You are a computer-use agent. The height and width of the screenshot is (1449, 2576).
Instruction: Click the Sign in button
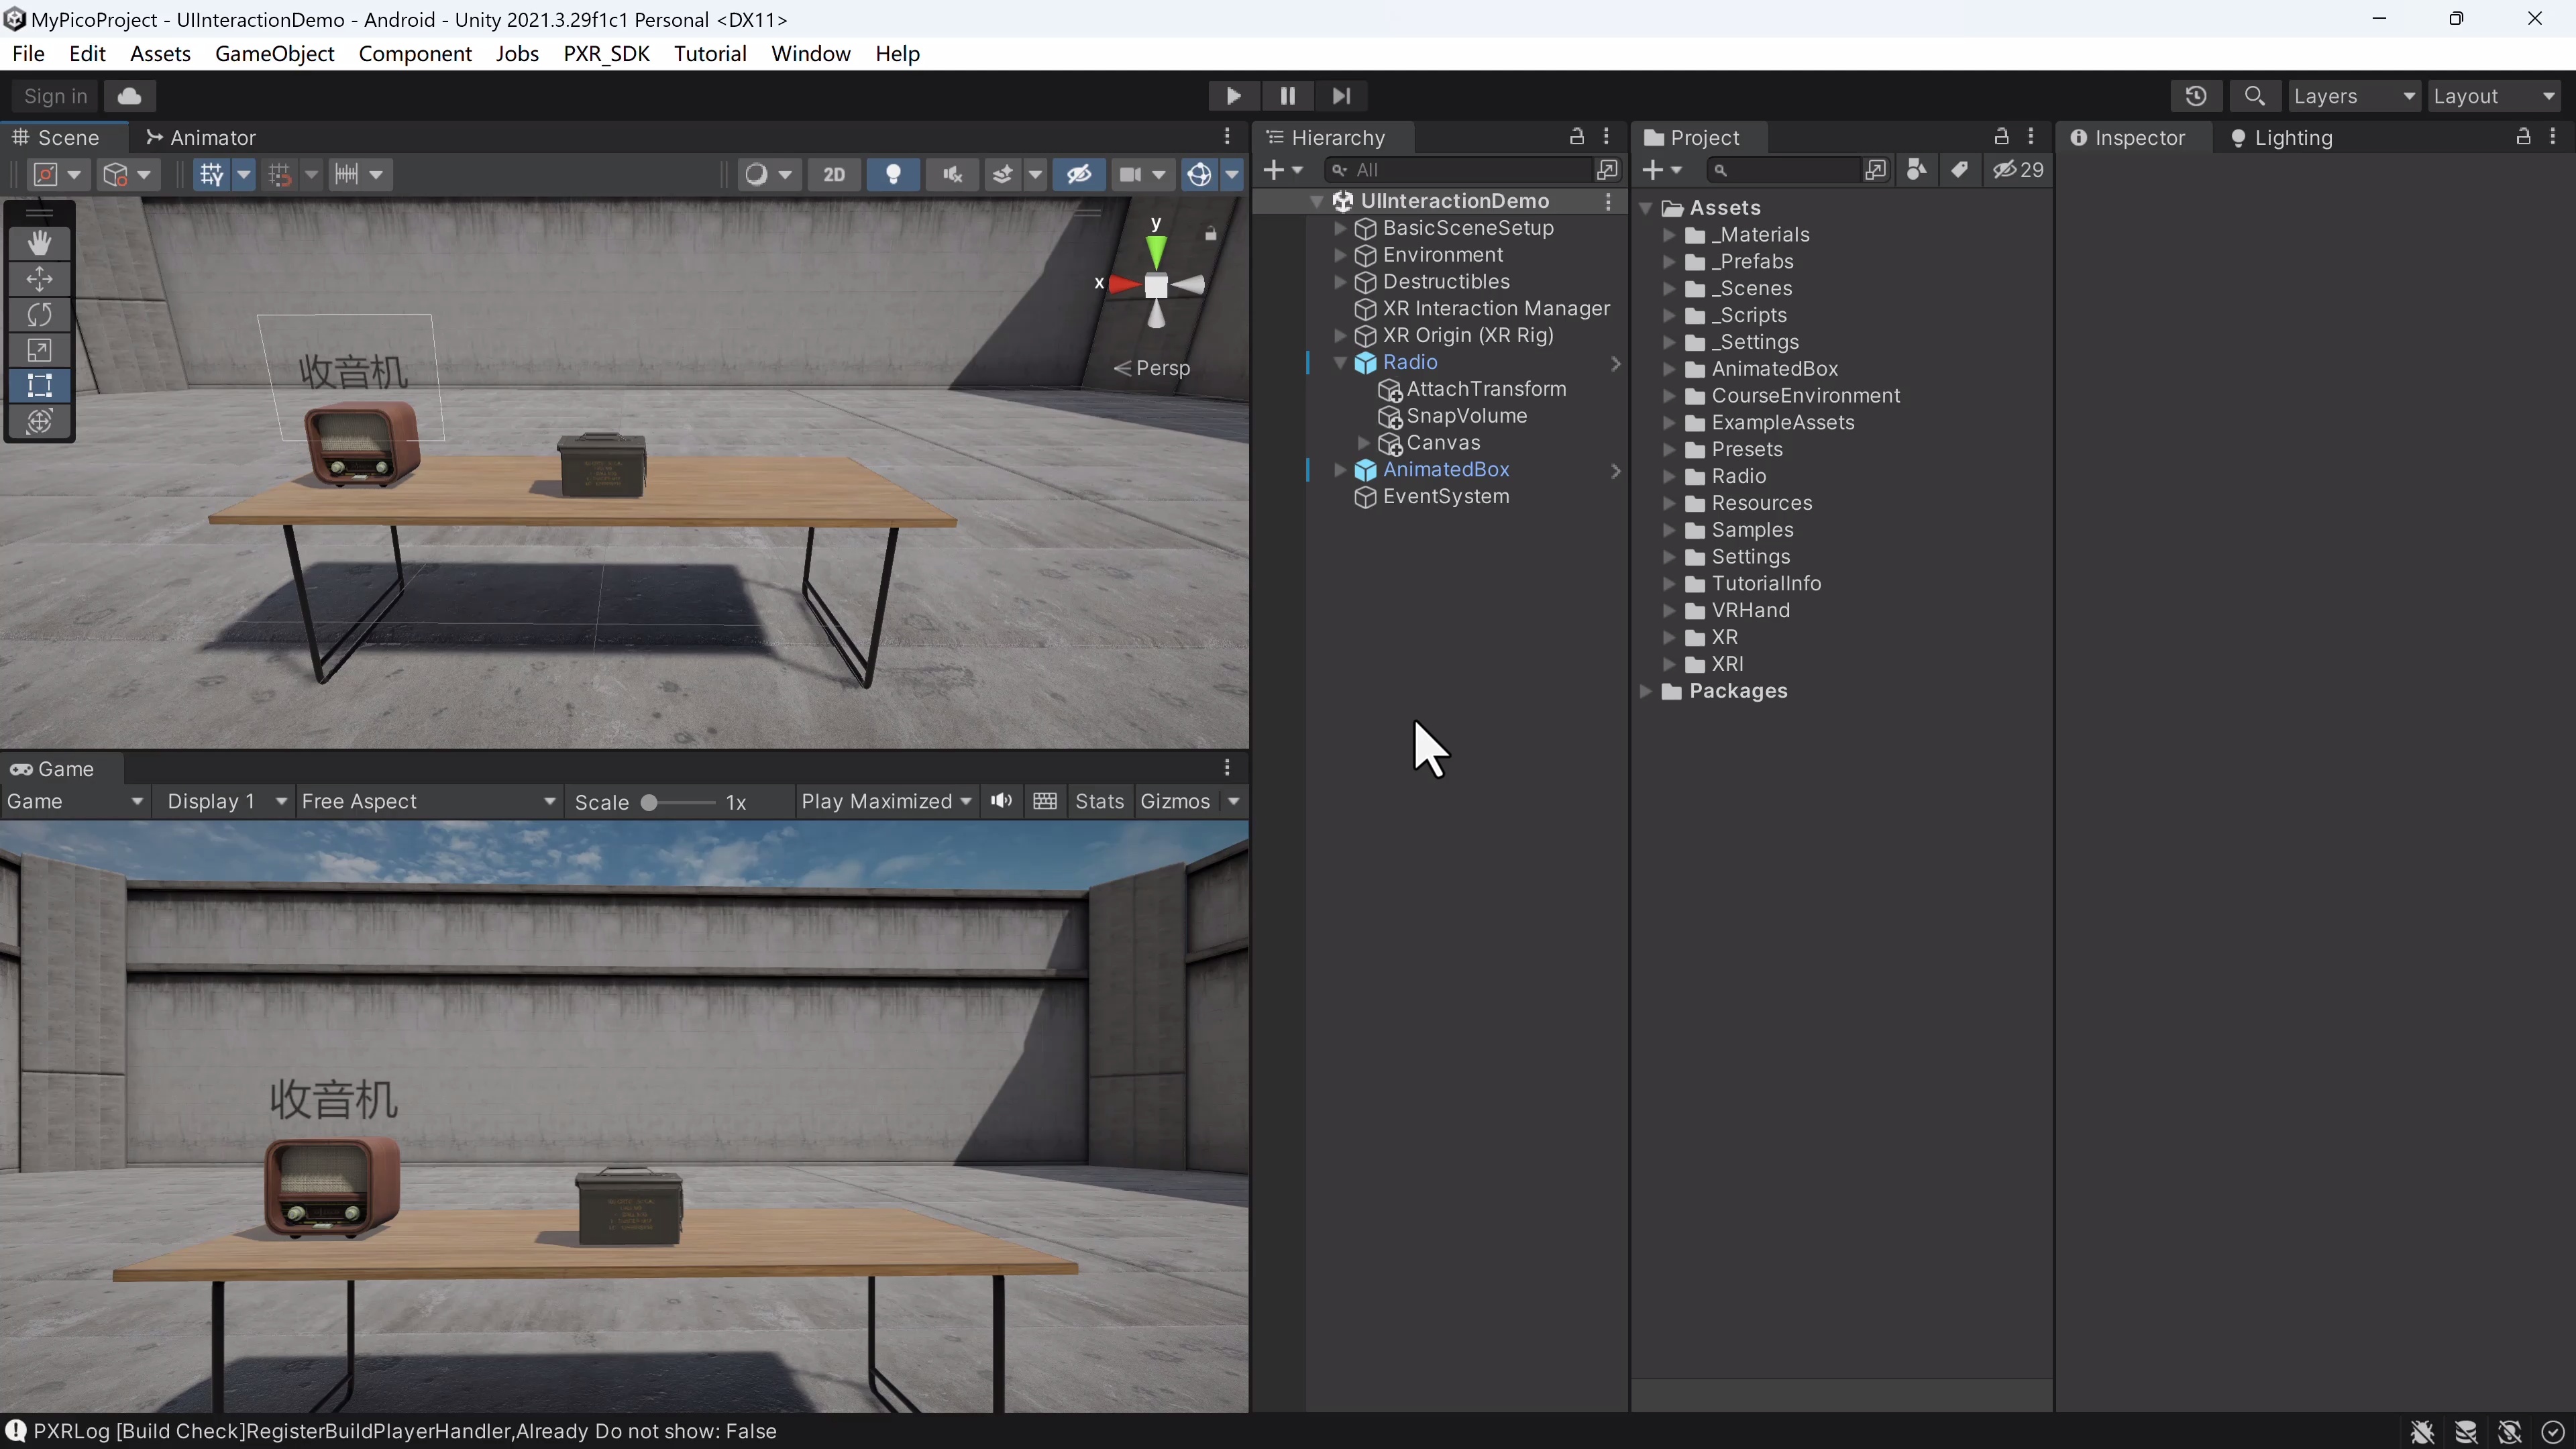pyautogui.click(x=55, y=96)
